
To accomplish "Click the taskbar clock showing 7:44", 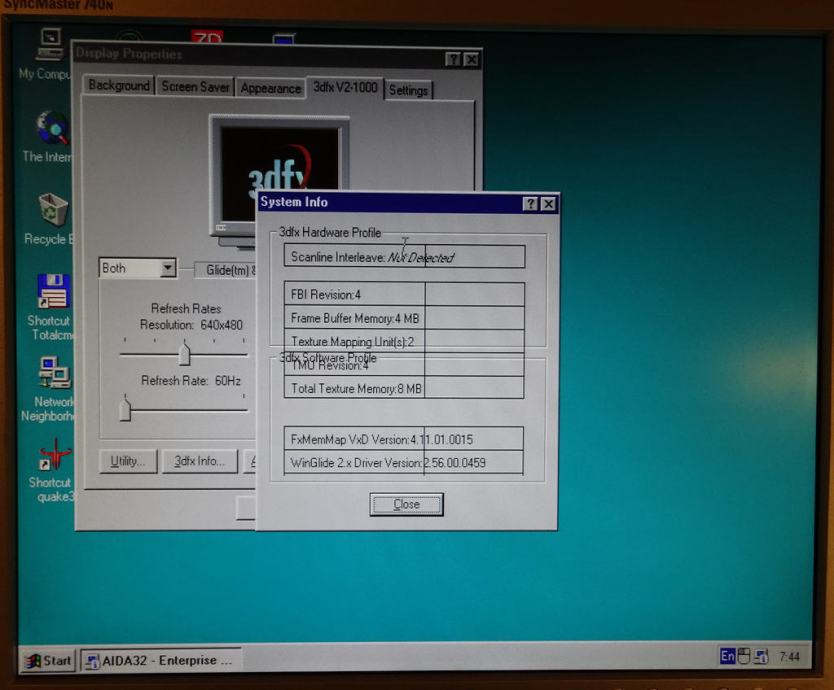I will pyautogui.click(x=789, y=657).
